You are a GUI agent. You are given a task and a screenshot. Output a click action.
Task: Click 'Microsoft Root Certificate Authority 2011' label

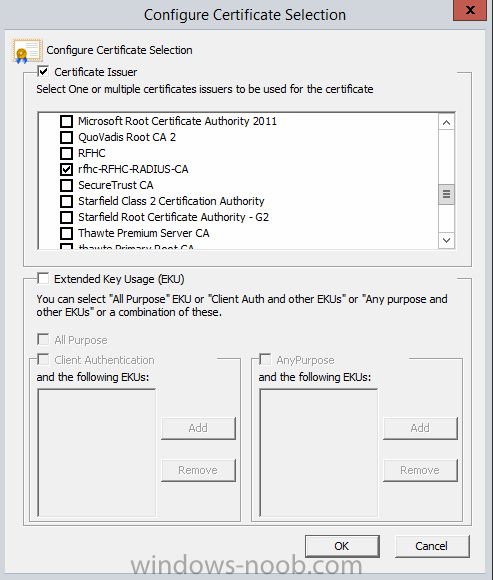pyautogui.click(x=178, y=121)
